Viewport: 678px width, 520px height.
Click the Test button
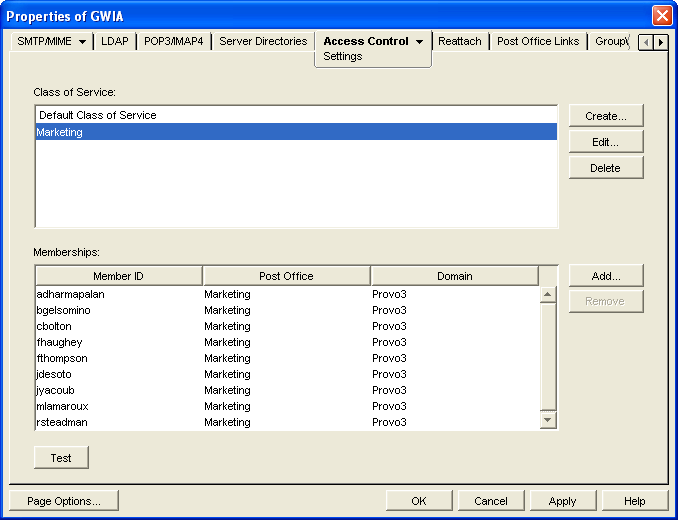pyautogui.click(x=61, y=457)
